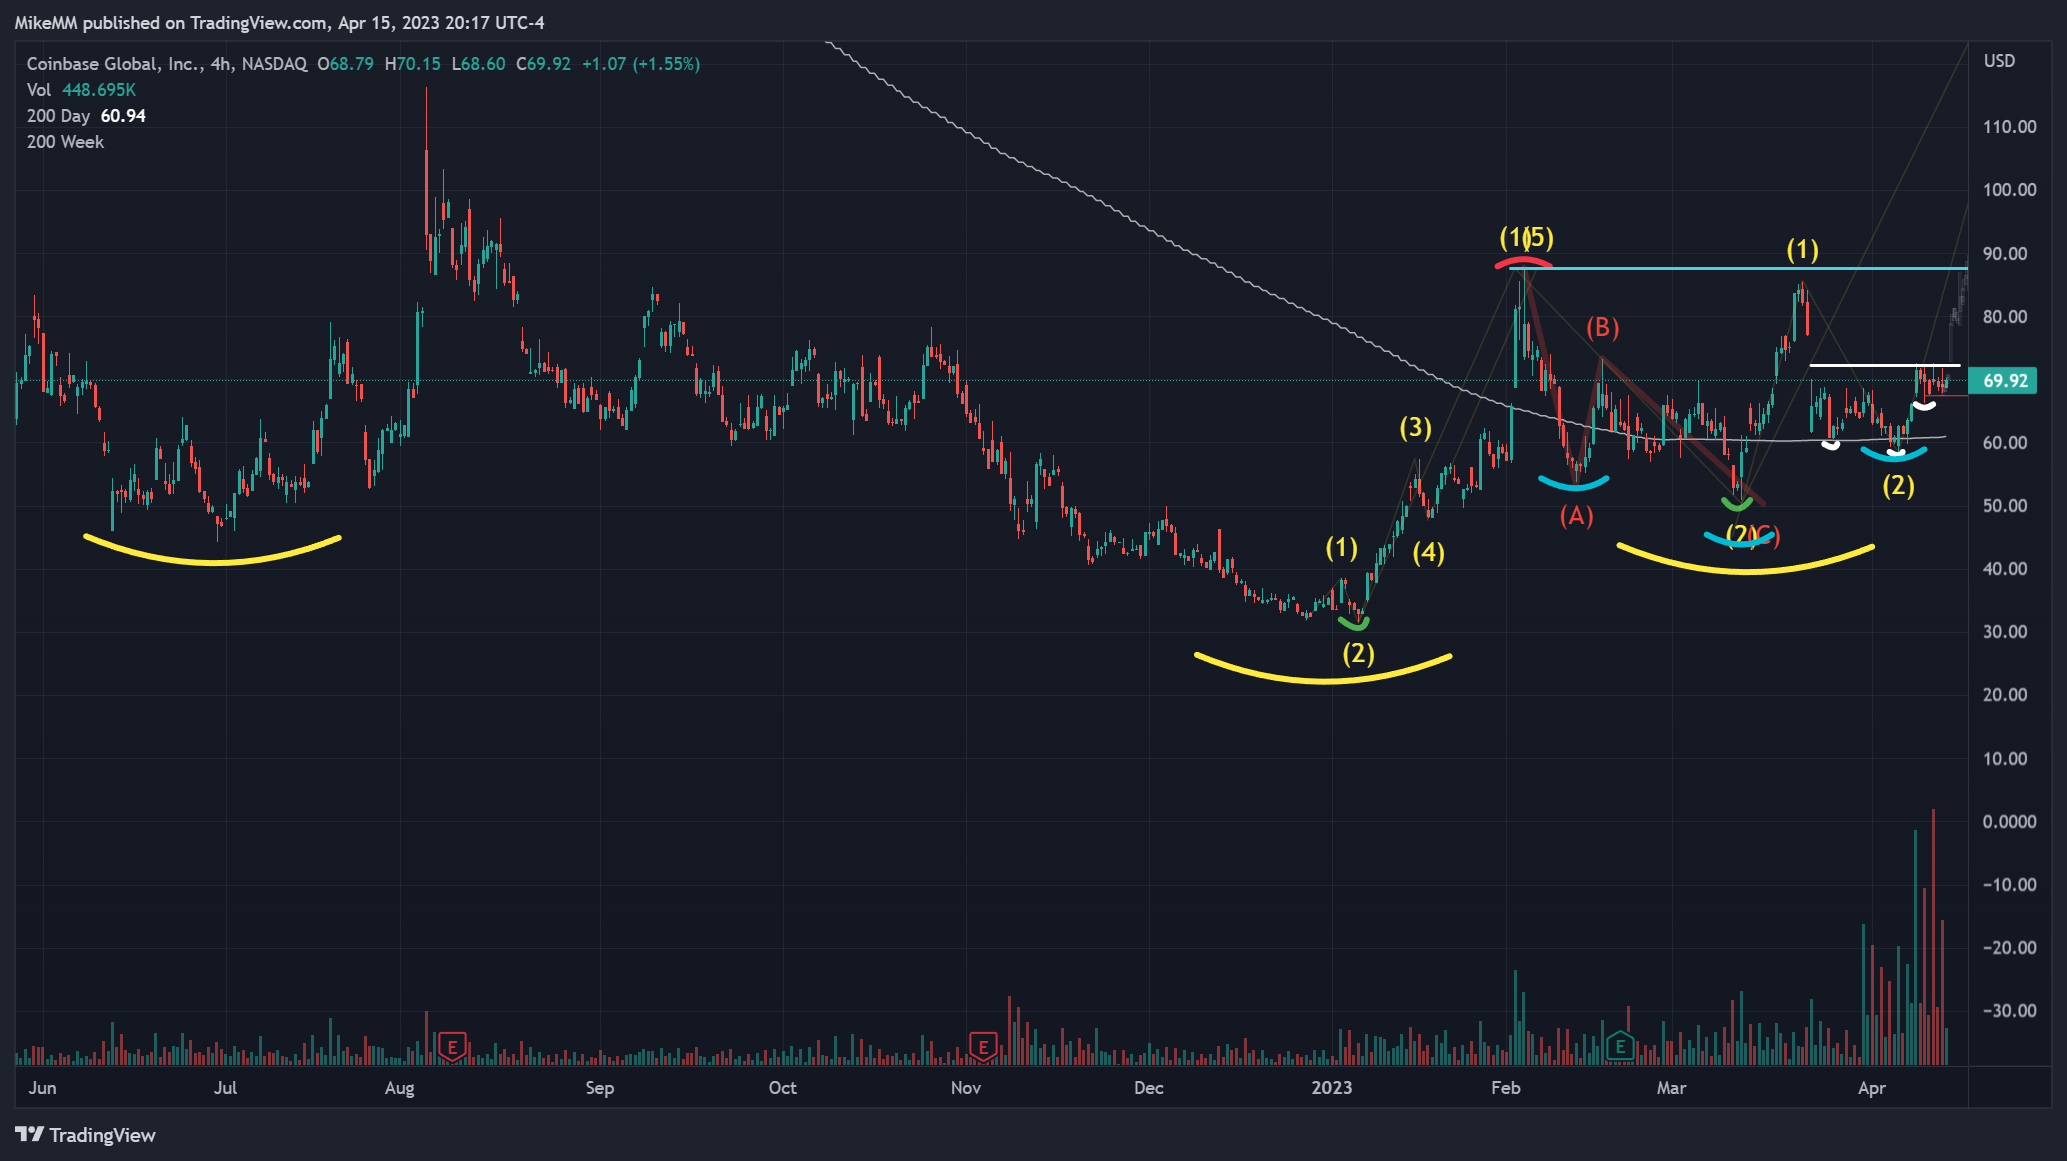Screen dimensions: 2067x1161
Task: Click the yellow (2) label below the April low
Action: (x=1898, y=486)
